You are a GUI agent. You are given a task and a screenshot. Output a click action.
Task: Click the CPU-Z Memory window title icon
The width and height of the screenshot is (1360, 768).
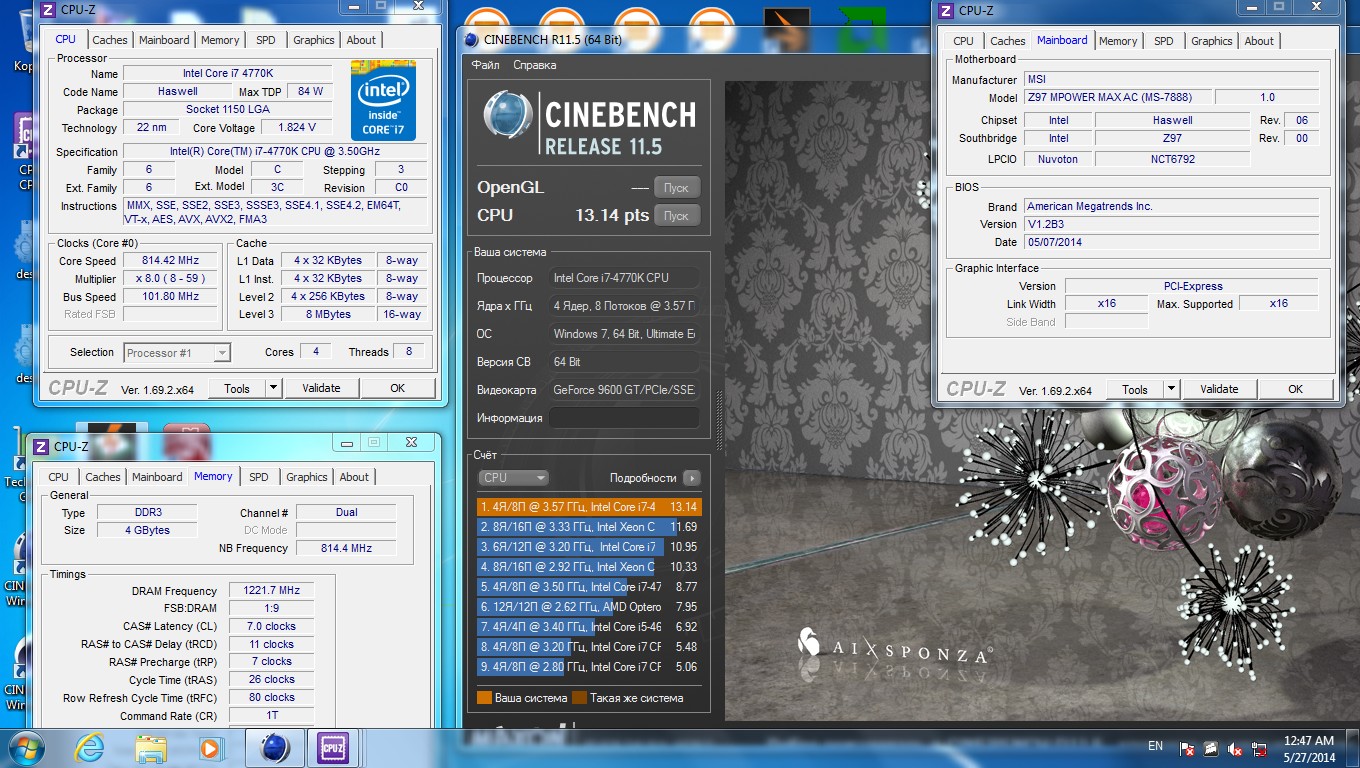coord(40,446)
